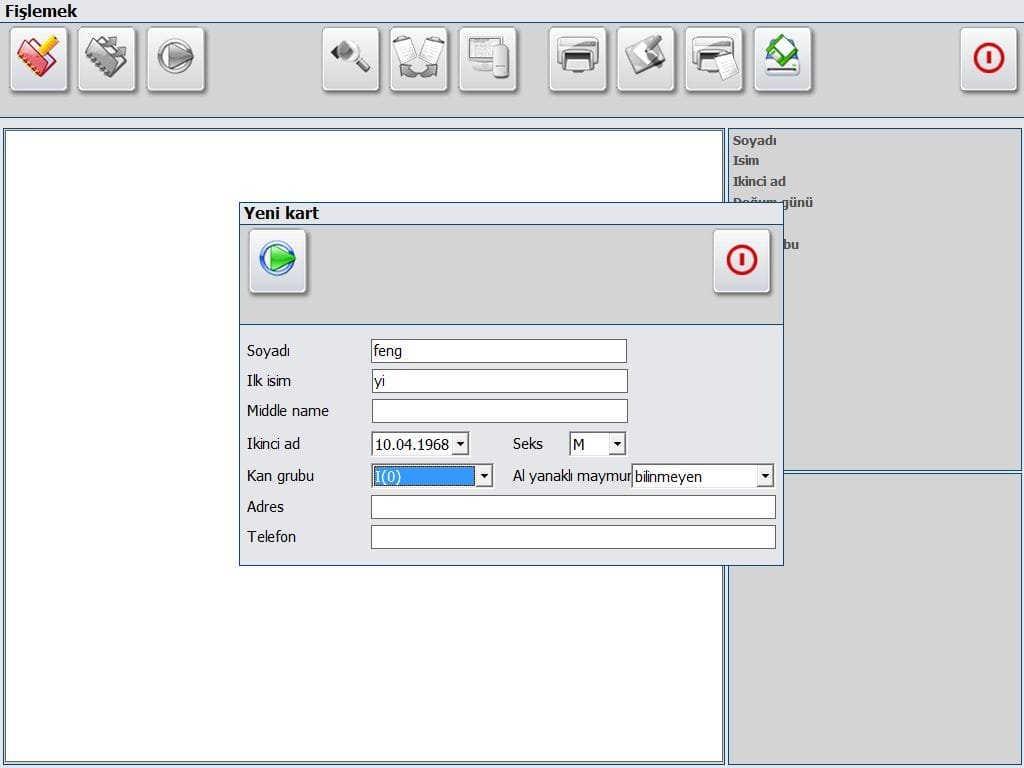This screenshot has height=768, width=1024.
Task: Focus the Adres text field
Action: tap(572, 507)
